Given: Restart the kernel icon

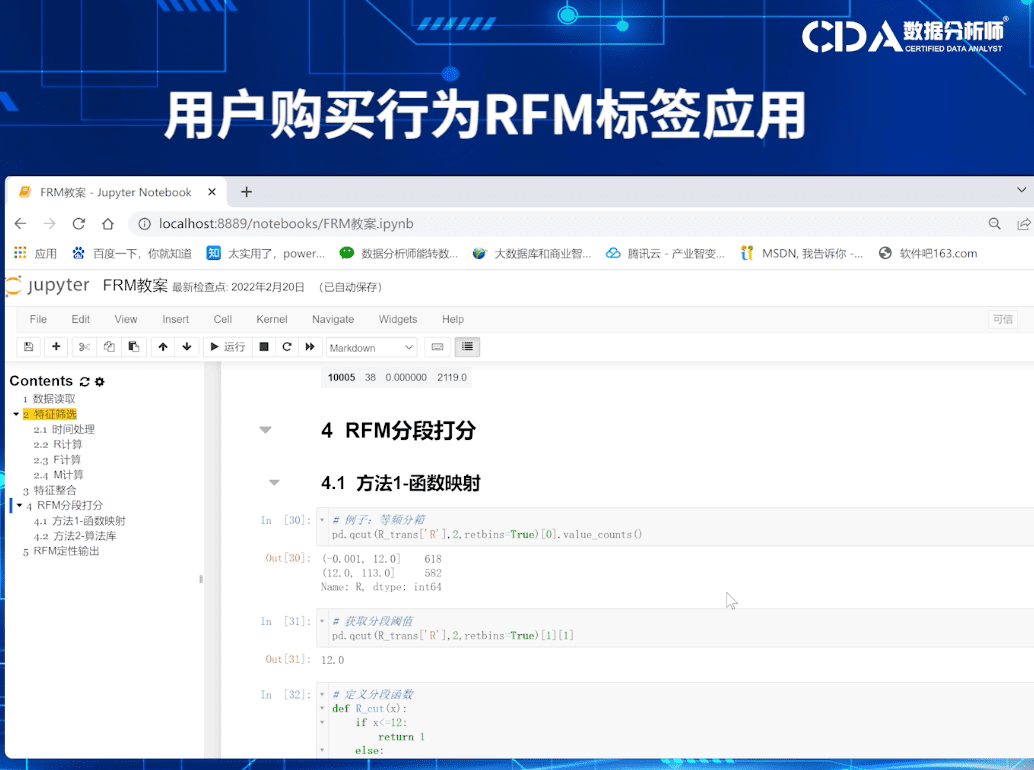Looking at the screenshot, I should 287,347.
